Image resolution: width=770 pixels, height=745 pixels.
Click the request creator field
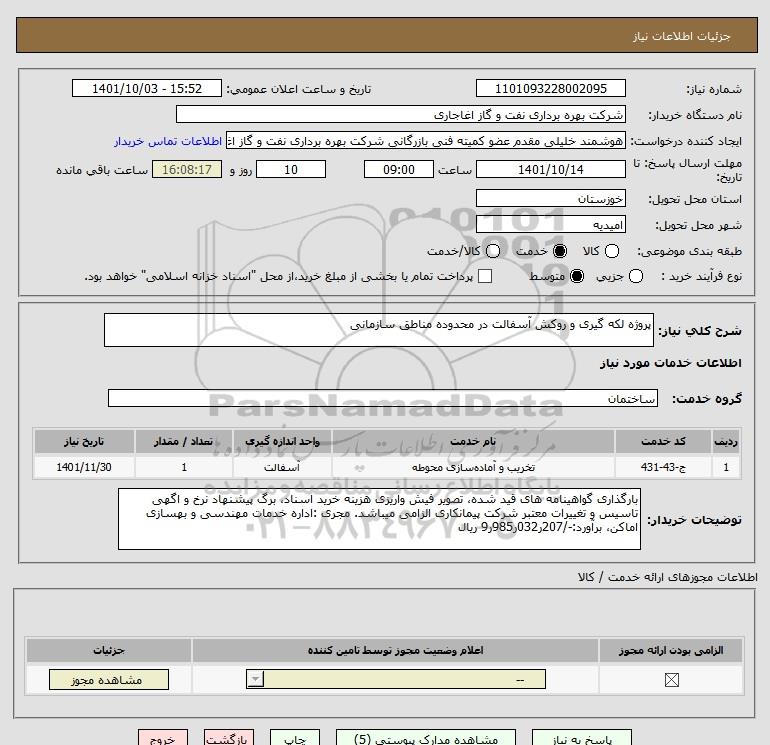(x=426, y=140)
